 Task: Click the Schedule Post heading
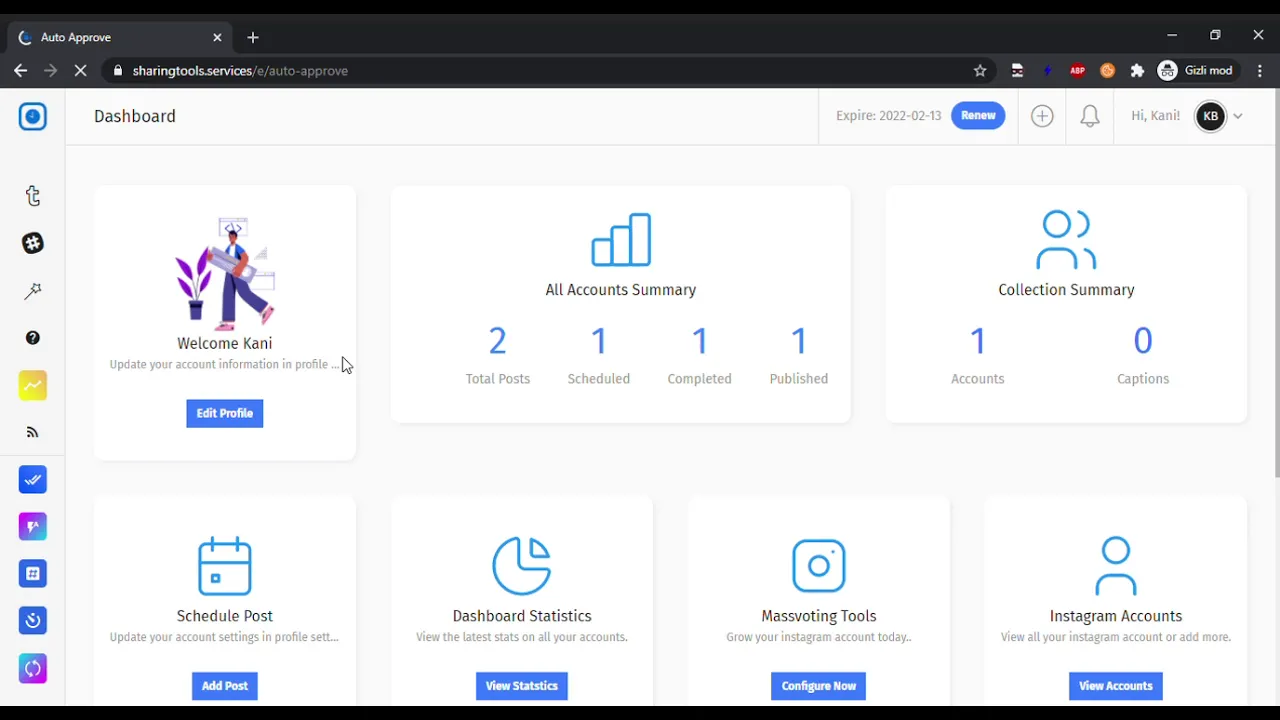[x=225, y=616]
